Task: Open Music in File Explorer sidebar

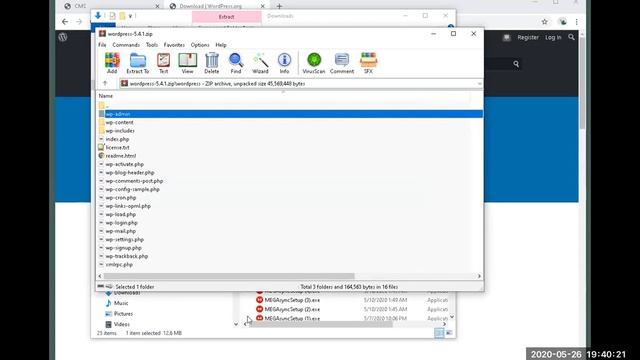Action: 121,303
